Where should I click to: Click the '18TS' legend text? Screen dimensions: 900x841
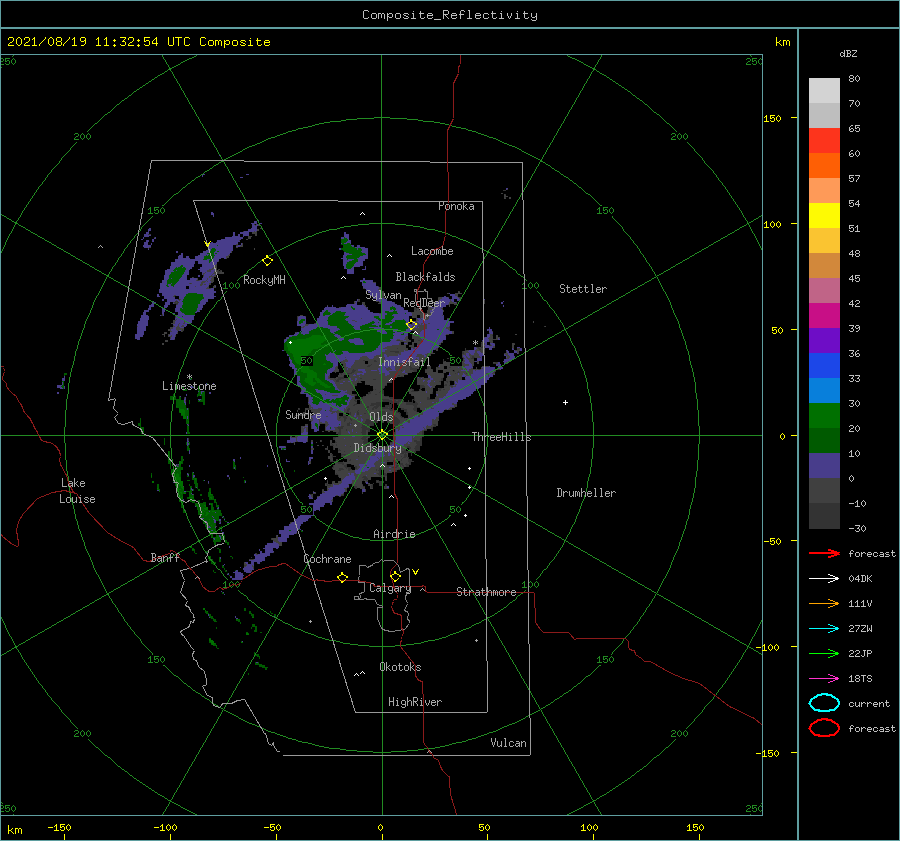pyautogui.click(x=860, y=679)
